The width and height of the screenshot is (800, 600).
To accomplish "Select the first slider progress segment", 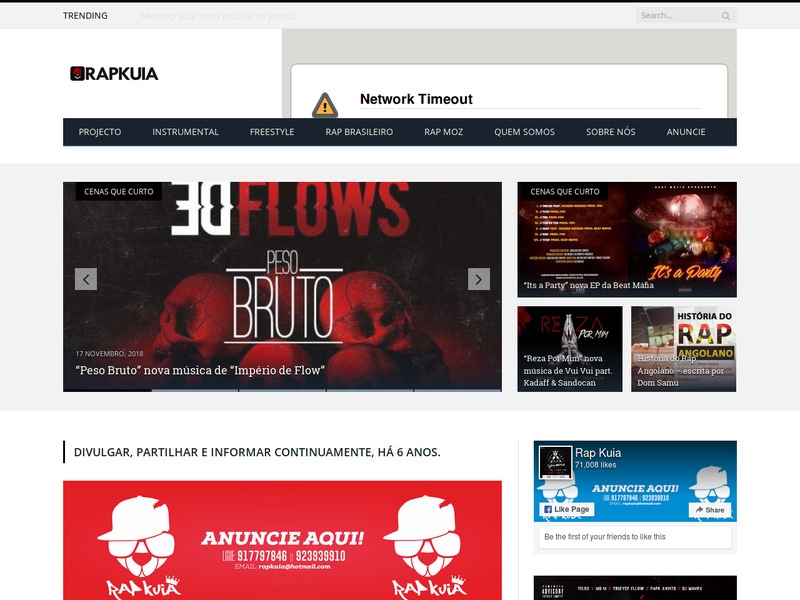I will point(107,390).
